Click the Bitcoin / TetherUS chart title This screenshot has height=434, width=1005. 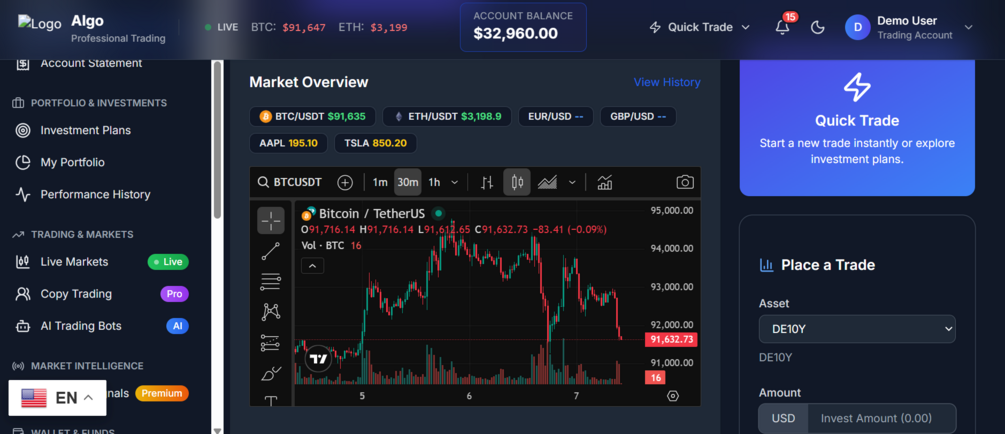pyautogui.click(x=373, y=213)
